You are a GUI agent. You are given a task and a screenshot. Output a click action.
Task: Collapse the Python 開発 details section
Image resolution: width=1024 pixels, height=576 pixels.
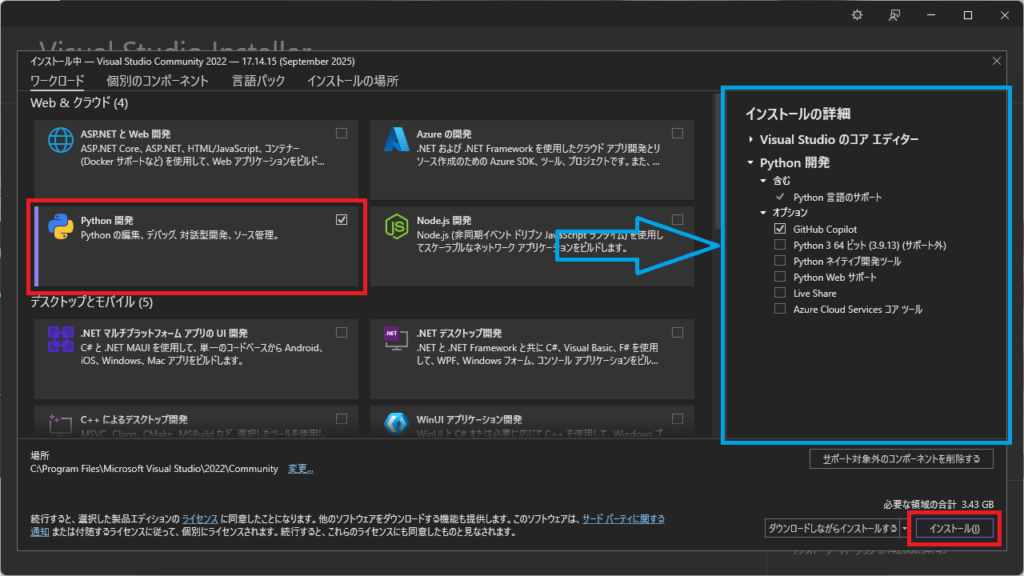(752, 163)
